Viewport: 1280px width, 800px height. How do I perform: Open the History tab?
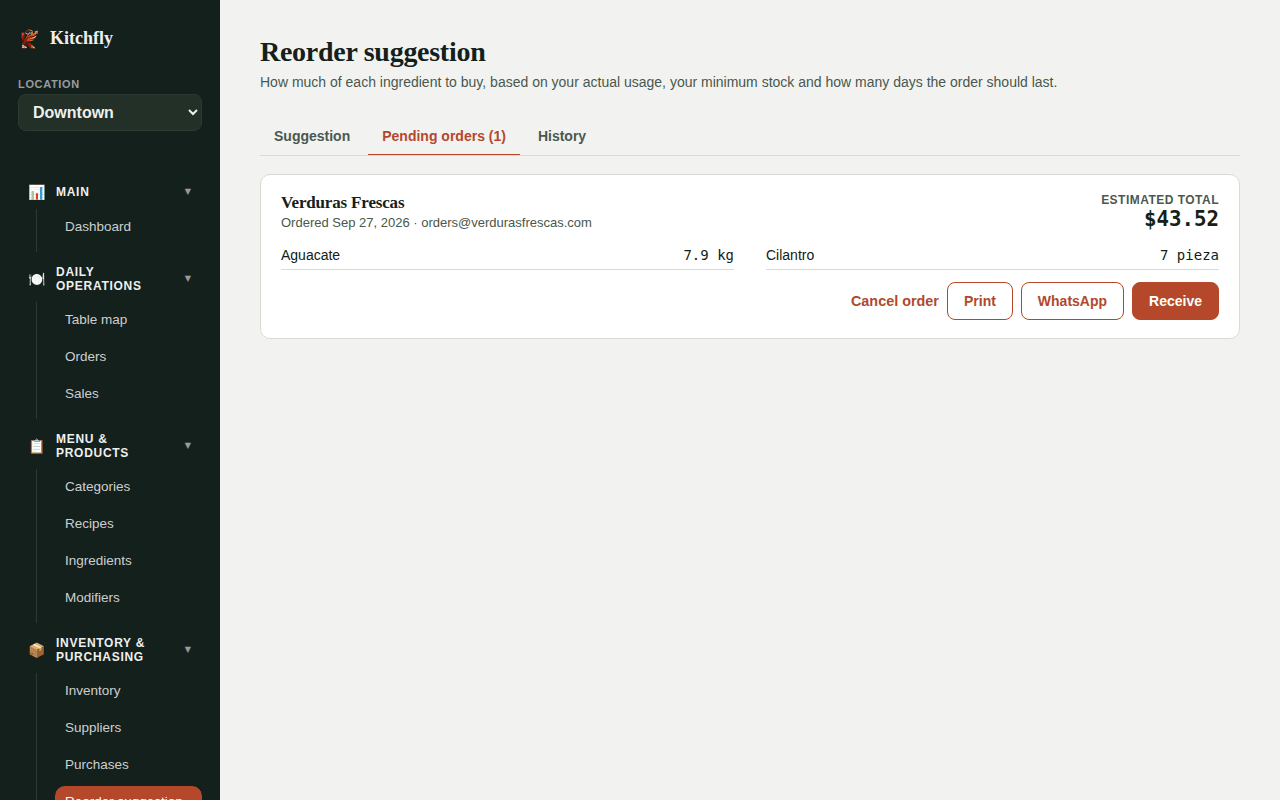point(562,136)
